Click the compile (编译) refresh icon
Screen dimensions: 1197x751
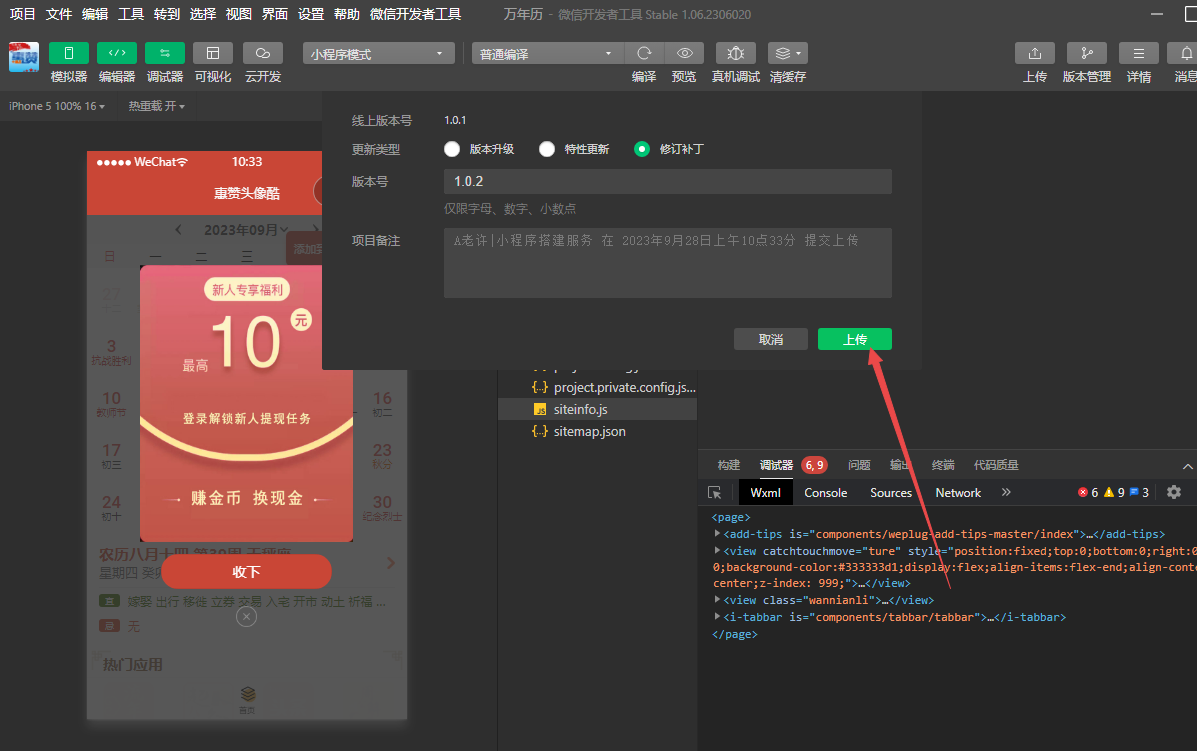644,53
